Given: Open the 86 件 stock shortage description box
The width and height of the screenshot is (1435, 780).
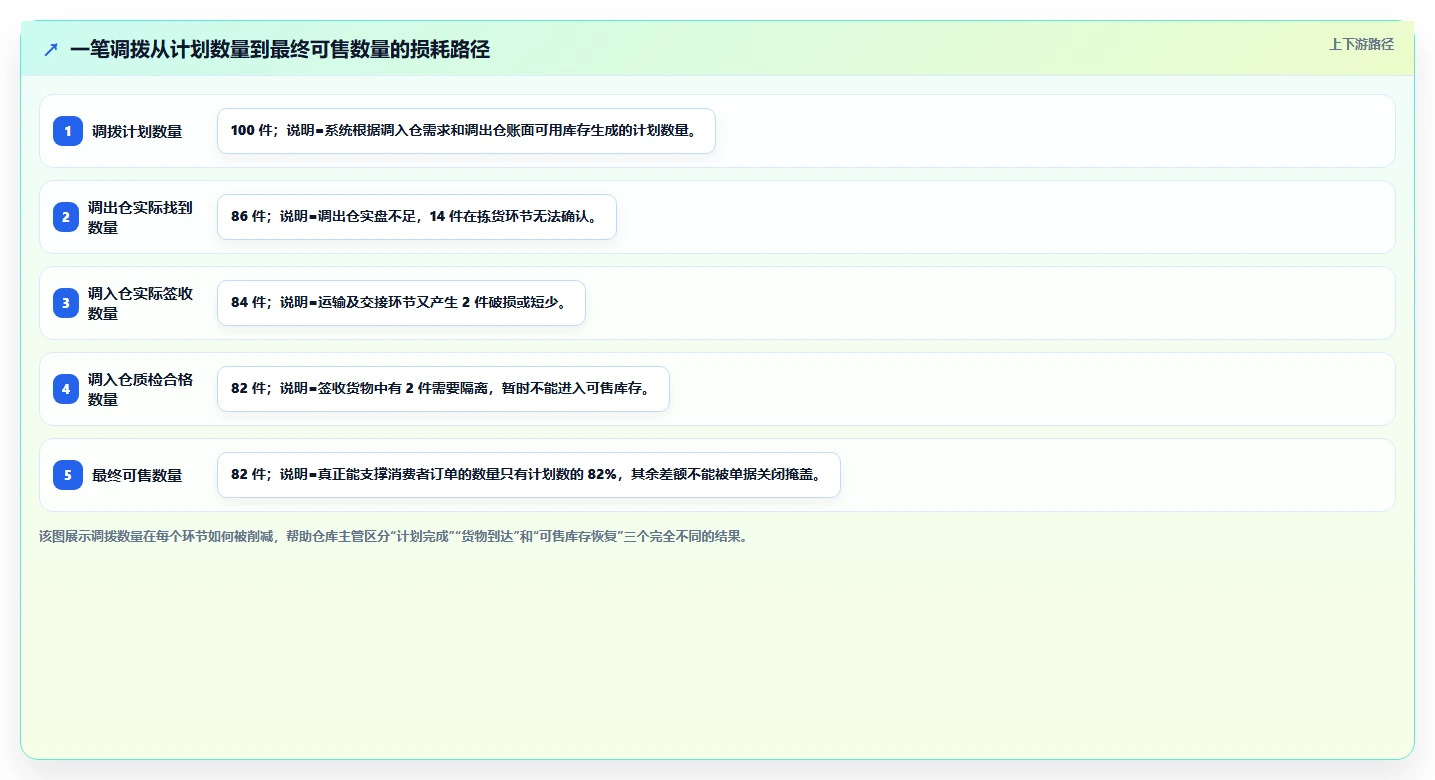Looking at the screenshot, I should (417, 217).
